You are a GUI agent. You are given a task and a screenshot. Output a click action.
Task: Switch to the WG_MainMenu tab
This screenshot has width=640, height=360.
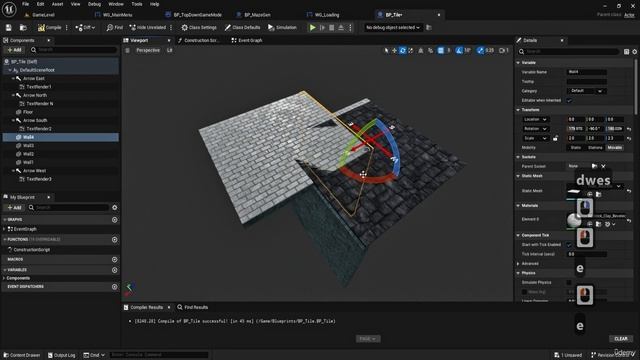pos(118,15)
